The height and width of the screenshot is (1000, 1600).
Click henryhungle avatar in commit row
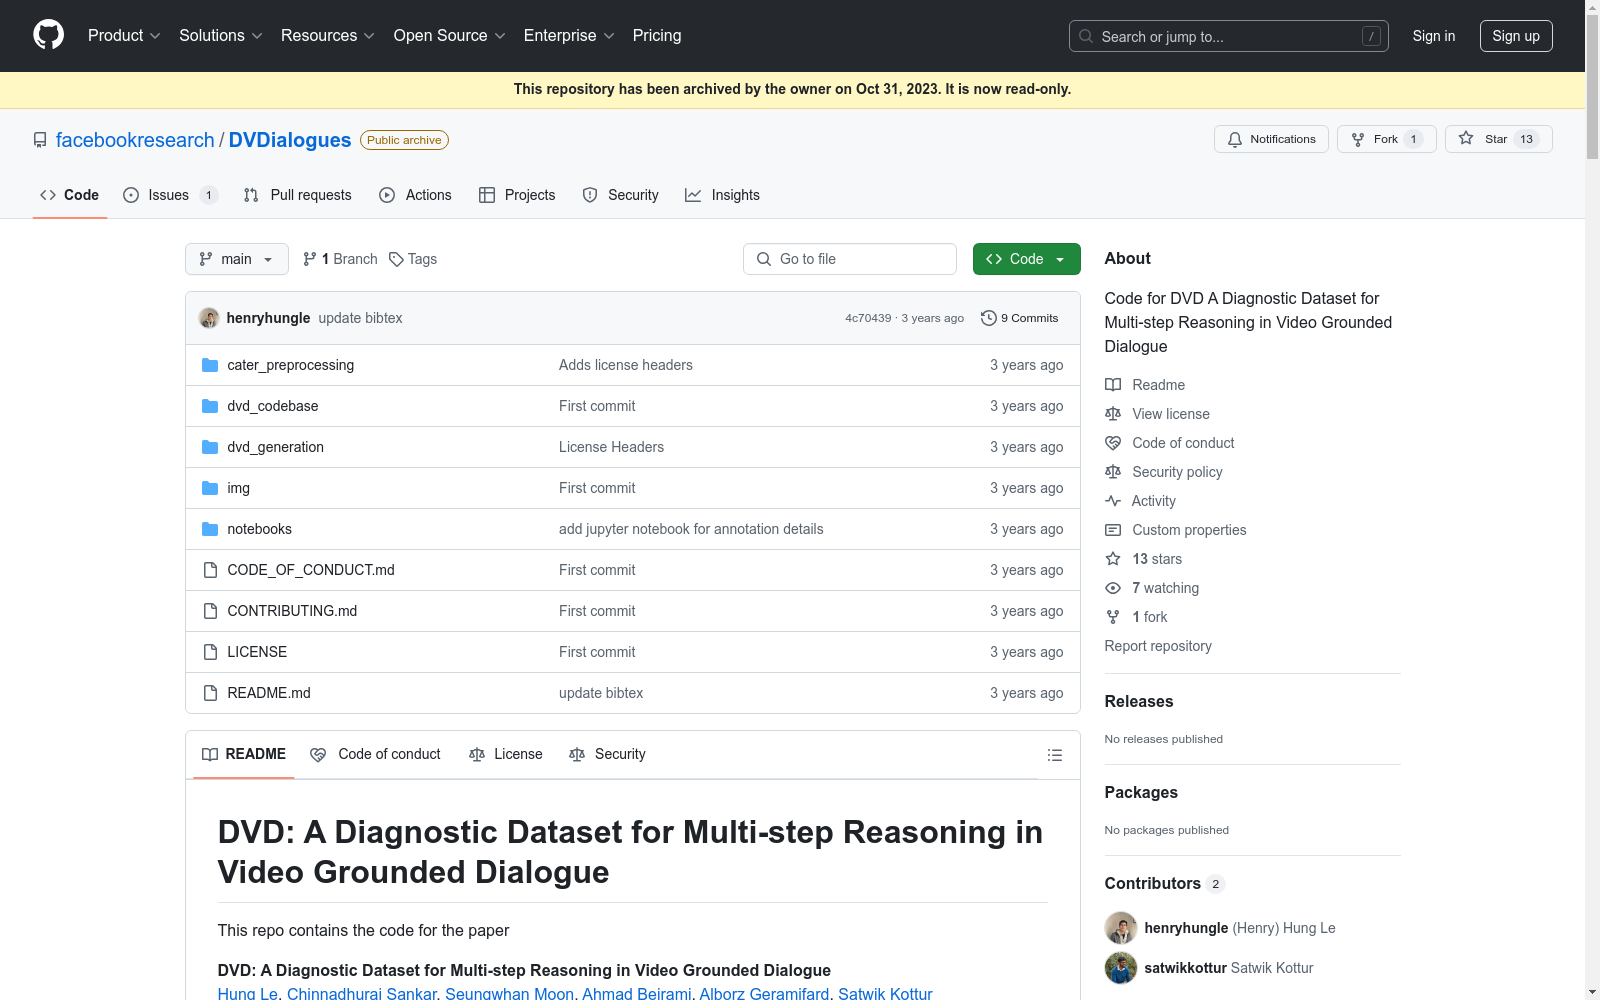(x=209, y=318)
